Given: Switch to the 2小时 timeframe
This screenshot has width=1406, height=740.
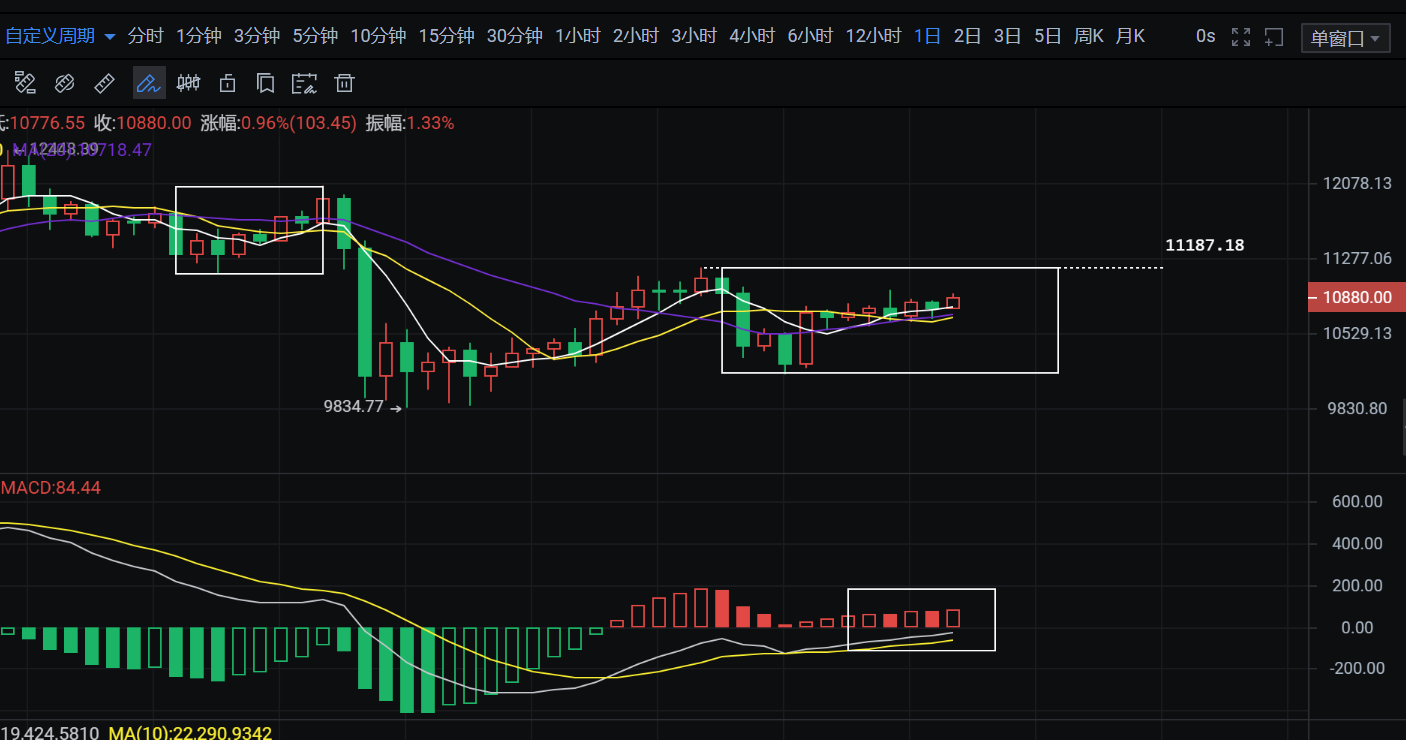Looking at the screenshot, I should (x=635, y=36).
